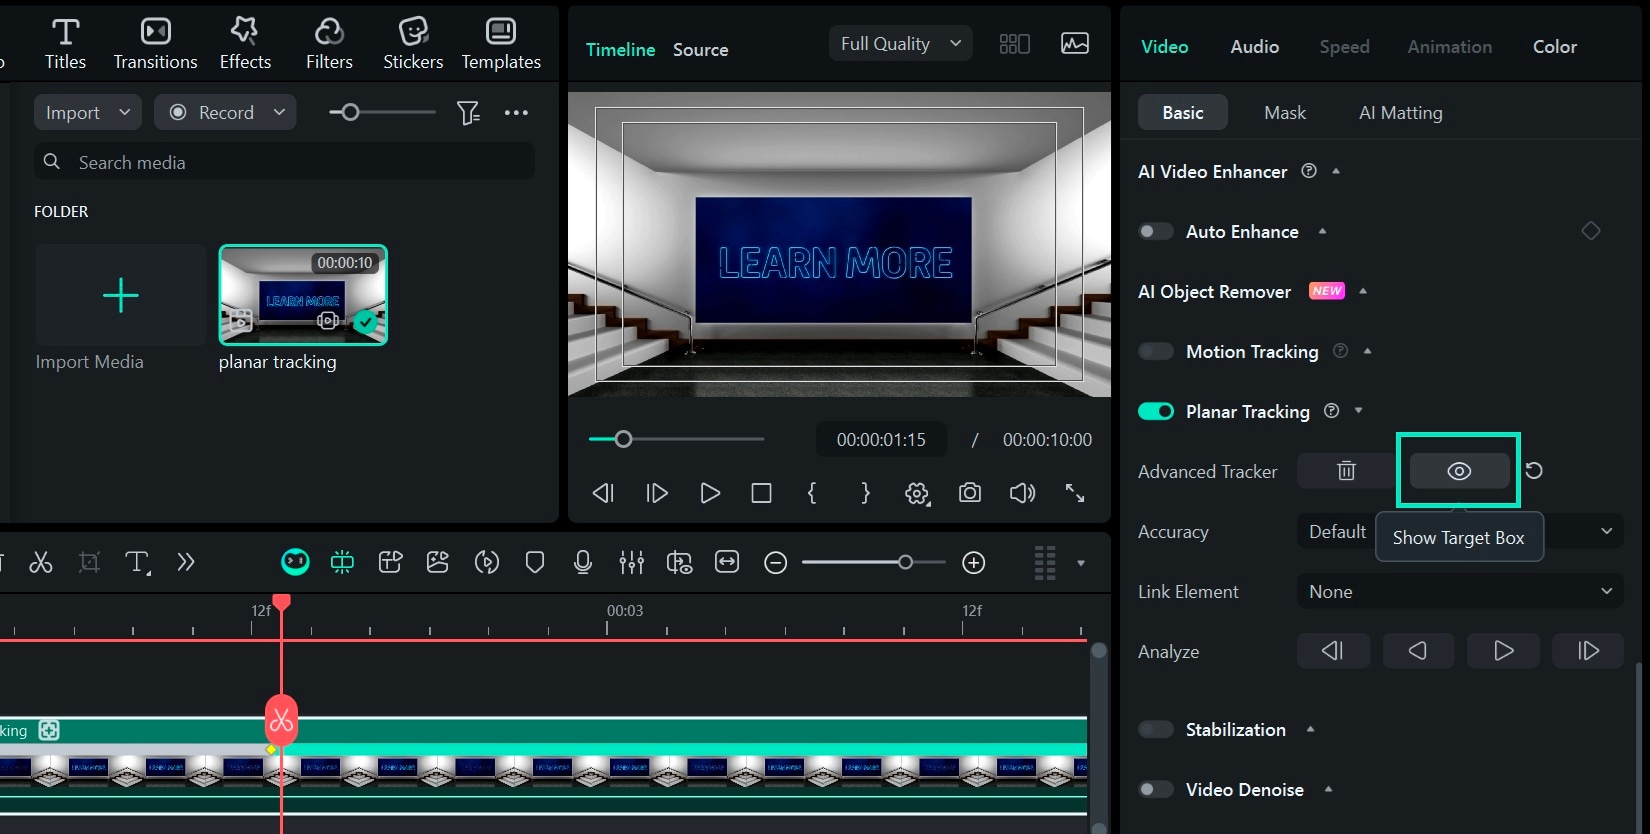Click the scissors split tool in timeline toolbar
The height and width of the screenshot is (834, 1650).
pyautogui.click(x=41, y=562)
